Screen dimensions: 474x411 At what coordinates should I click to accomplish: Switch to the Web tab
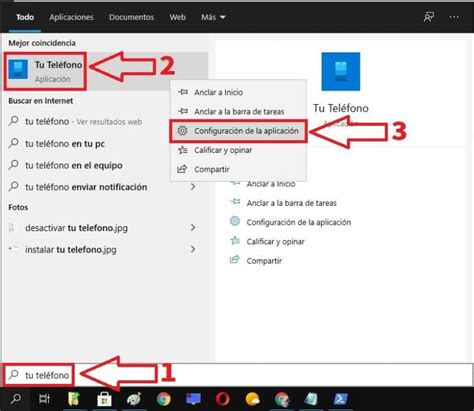[x=177, y=17]
